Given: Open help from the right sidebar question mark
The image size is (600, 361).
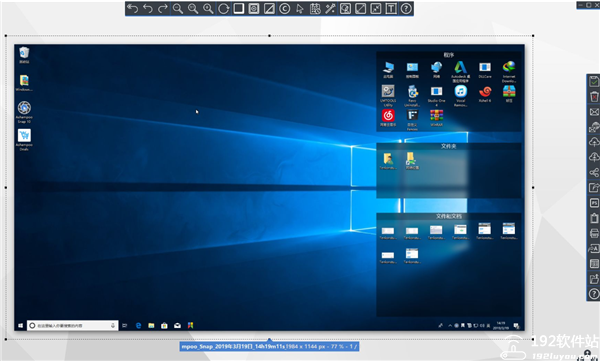Looking at the screenshot, I should pos(594,294).
